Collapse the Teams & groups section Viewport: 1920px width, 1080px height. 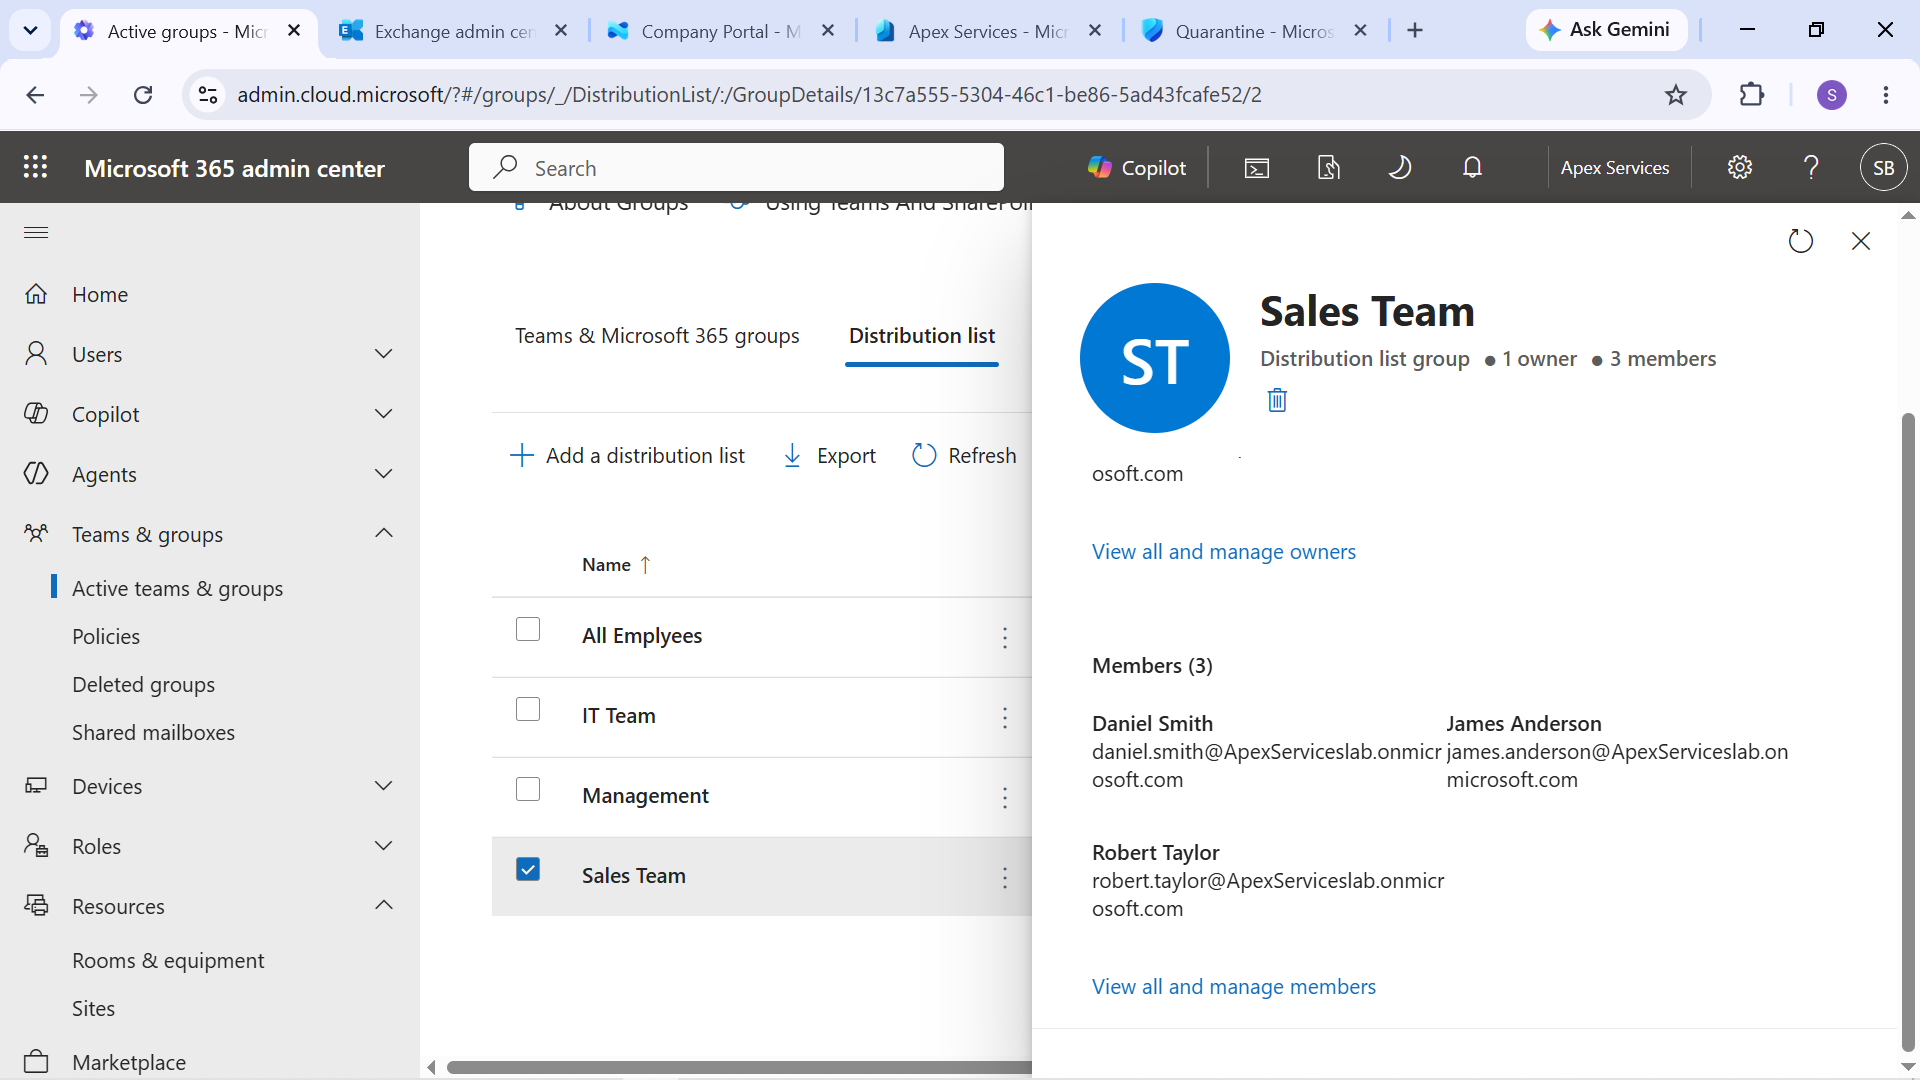coord(383,534)
